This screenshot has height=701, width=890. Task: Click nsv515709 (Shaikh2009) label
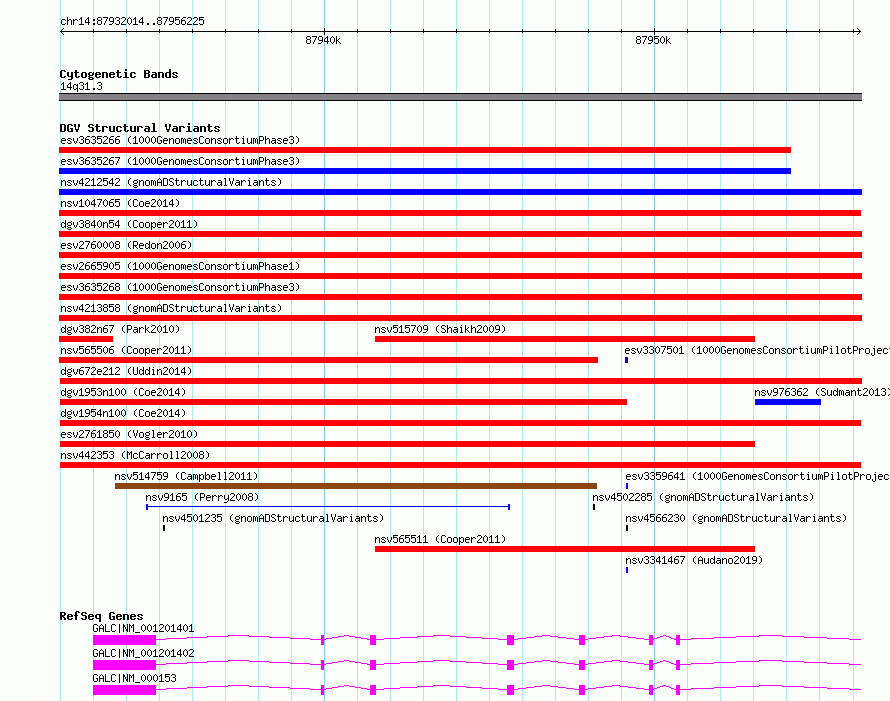440,329
